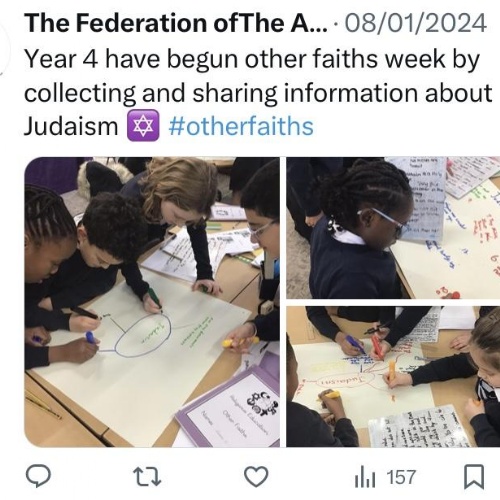Like the tweet with heart icon

pos(256,477)
